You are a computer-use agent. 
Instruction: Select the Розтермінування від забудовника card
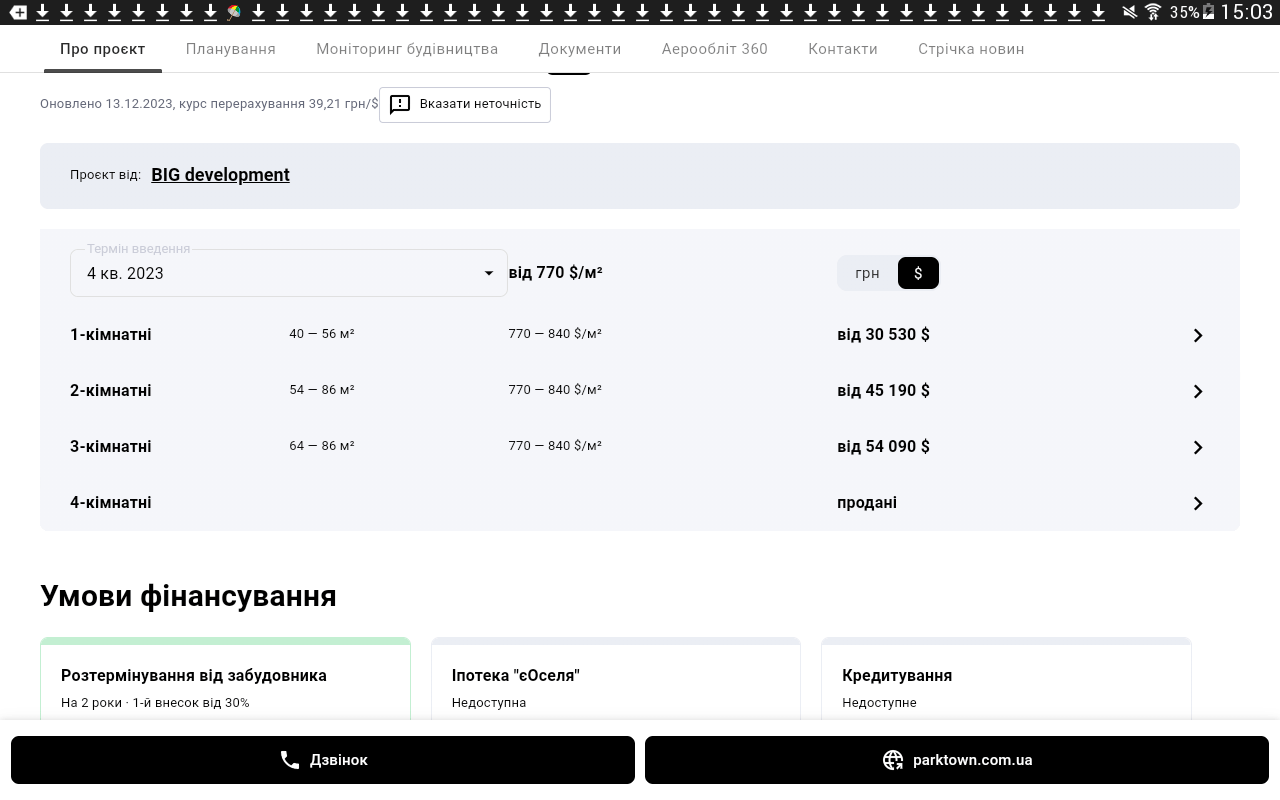point(225,685)
